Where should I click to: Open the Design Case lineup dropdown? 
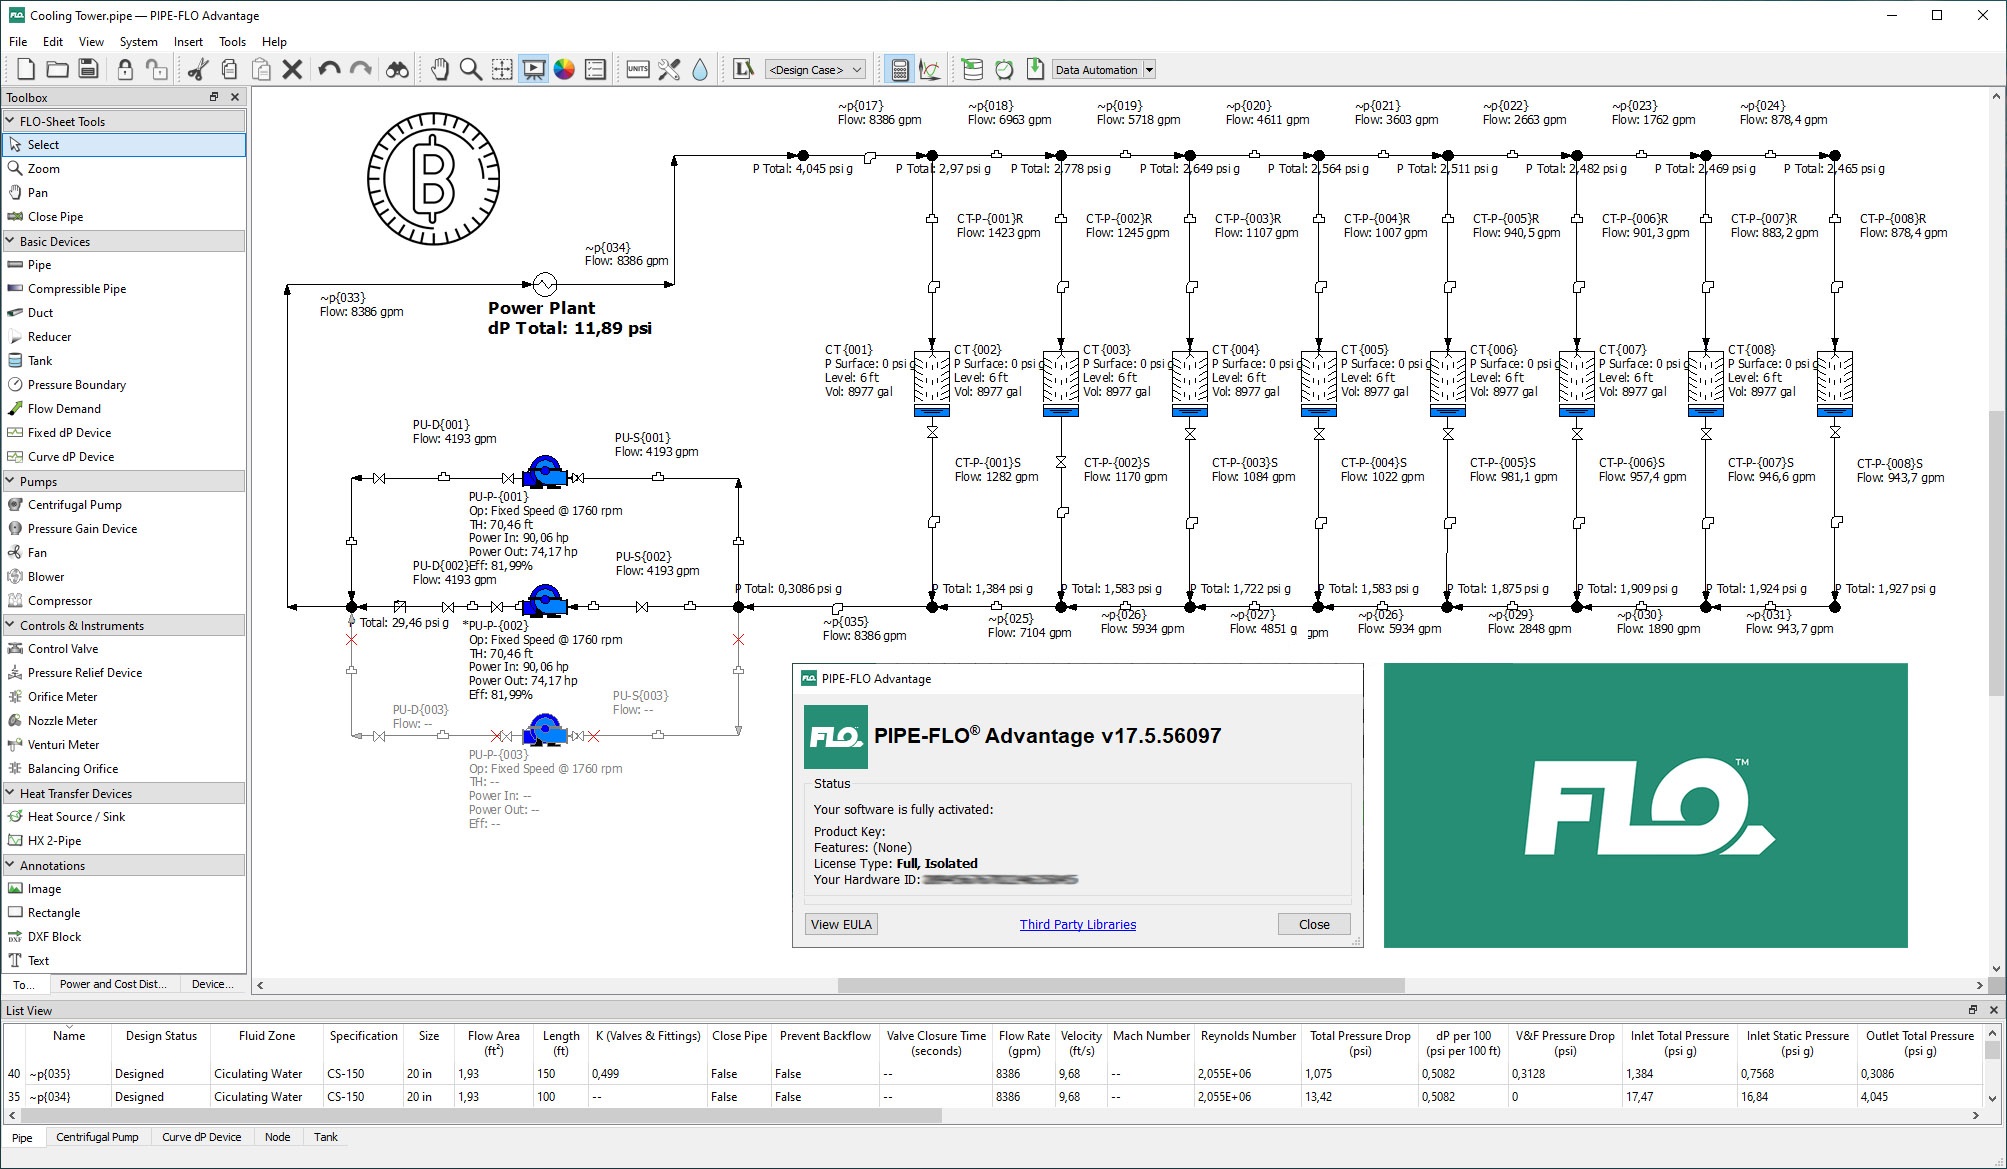(815, 70)
